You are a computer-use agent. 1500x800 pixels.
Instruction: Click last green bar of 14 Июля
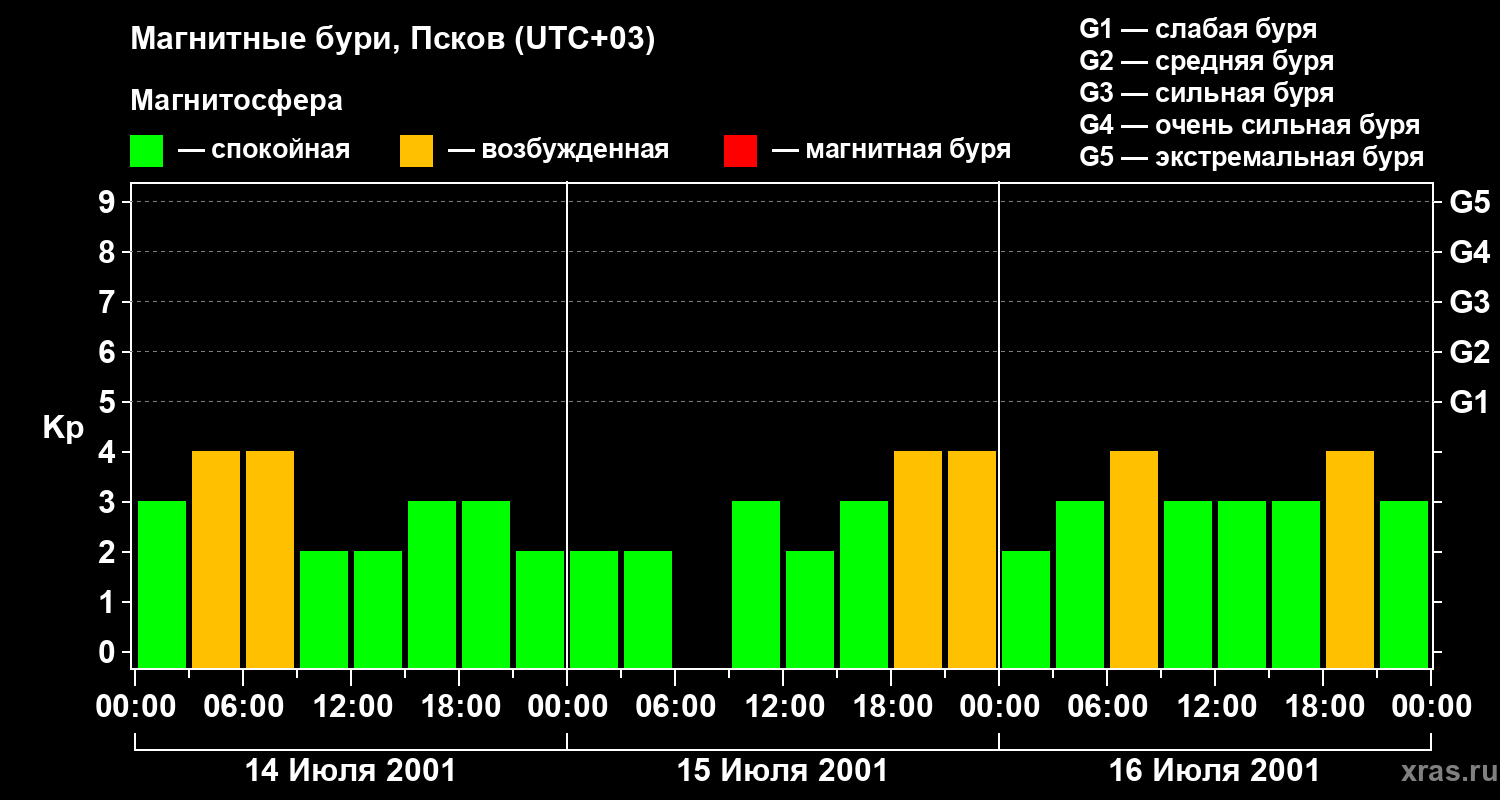click(540, 609)
